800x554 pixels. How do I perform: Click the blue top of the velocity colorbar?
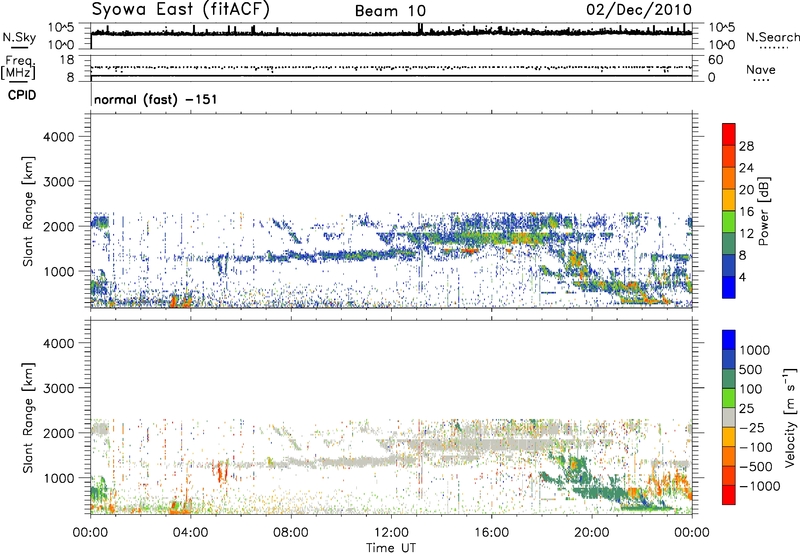[729, 340]
